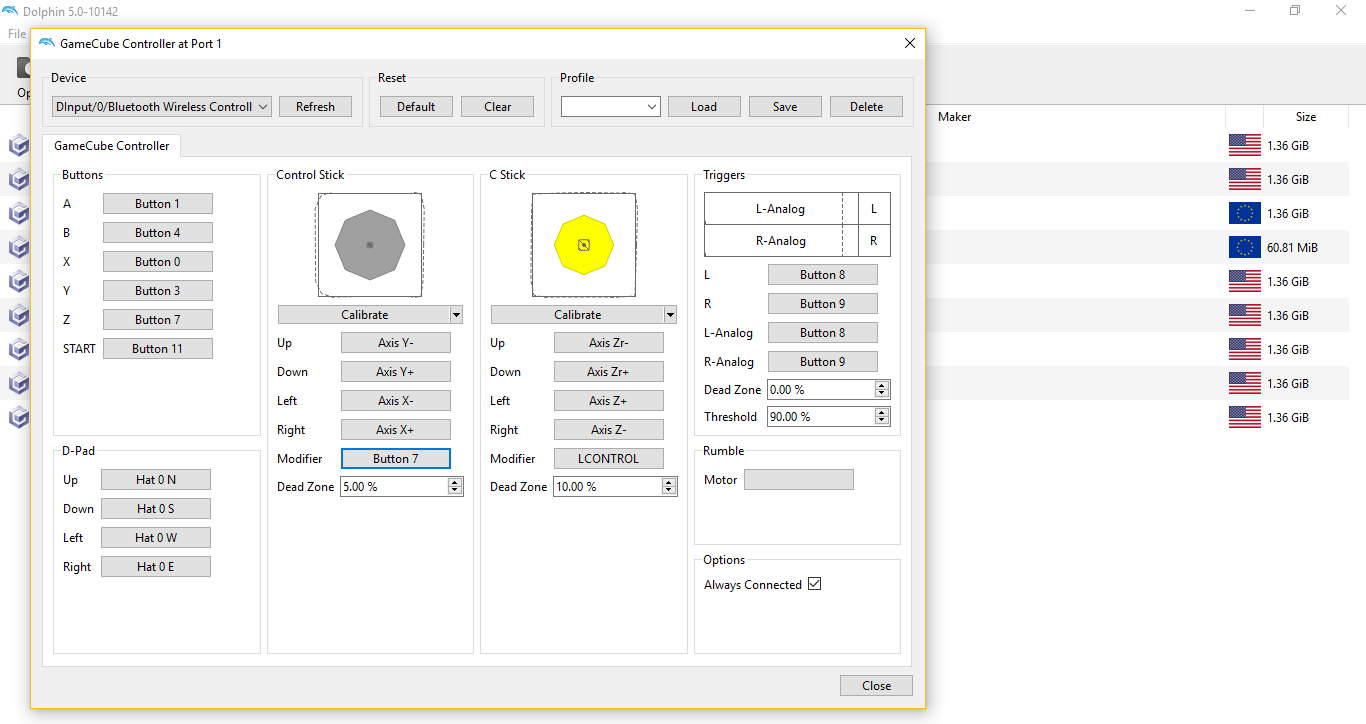Screen dimensions: 1366x724
Task: Remap the B button (Button 4)
Action: tap(157, 232)
